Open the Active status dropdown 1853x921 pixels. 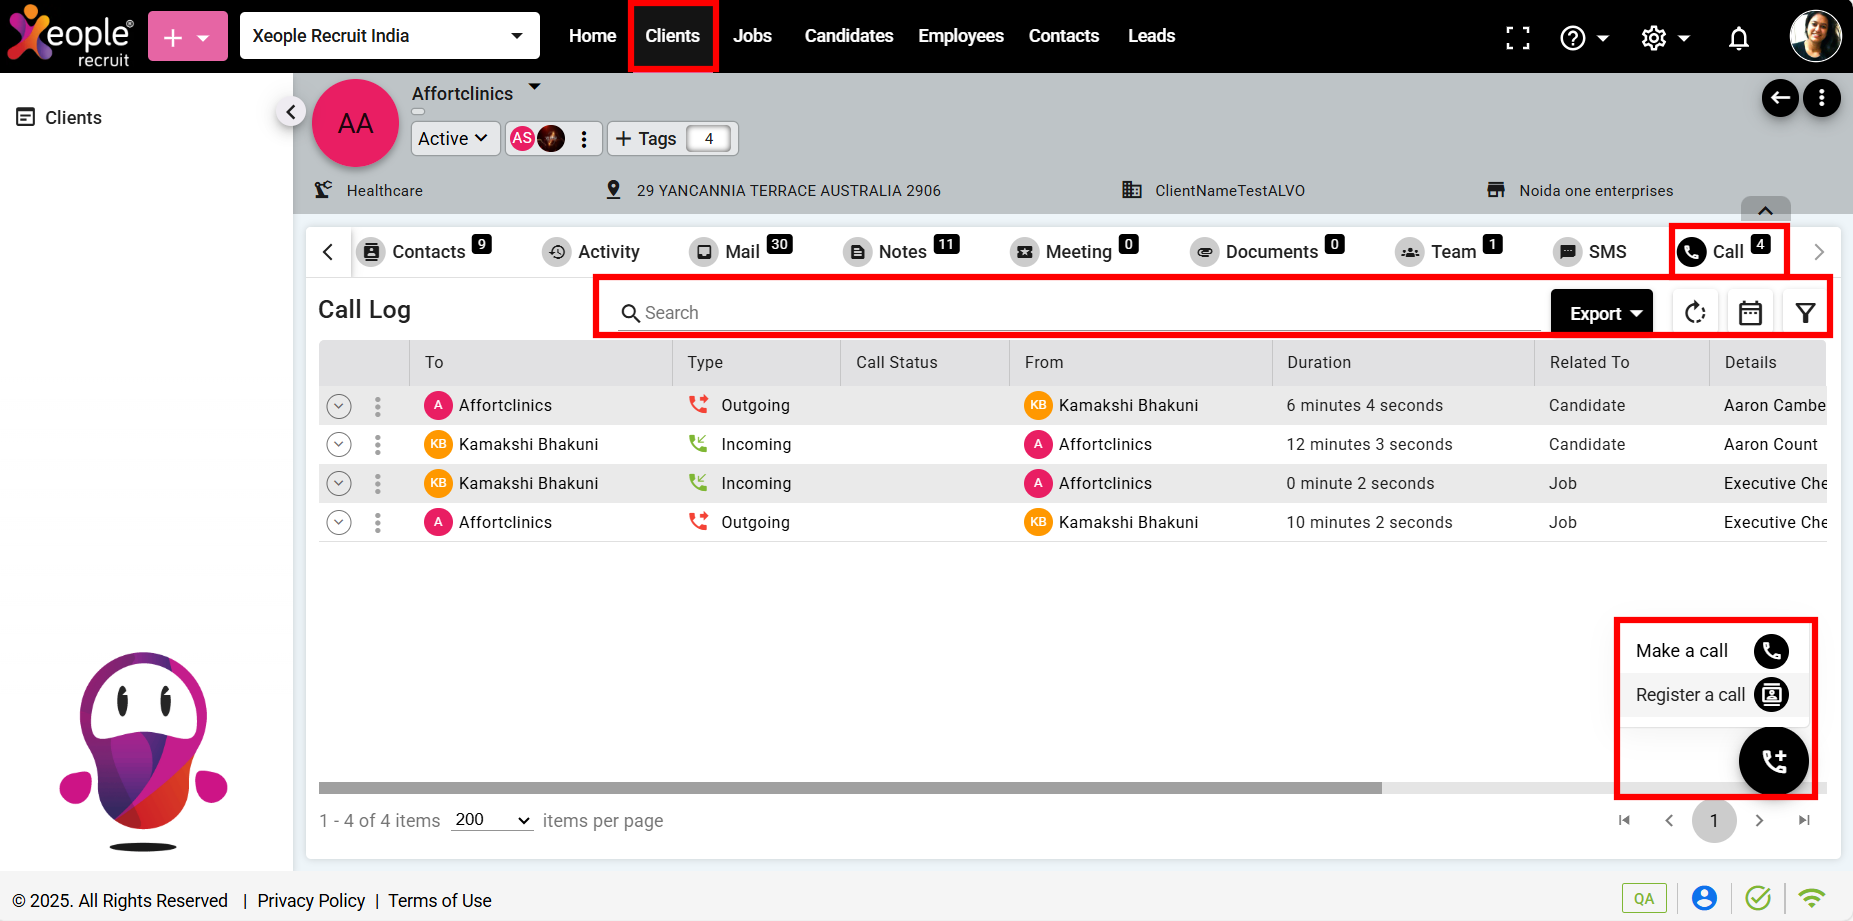454,139
